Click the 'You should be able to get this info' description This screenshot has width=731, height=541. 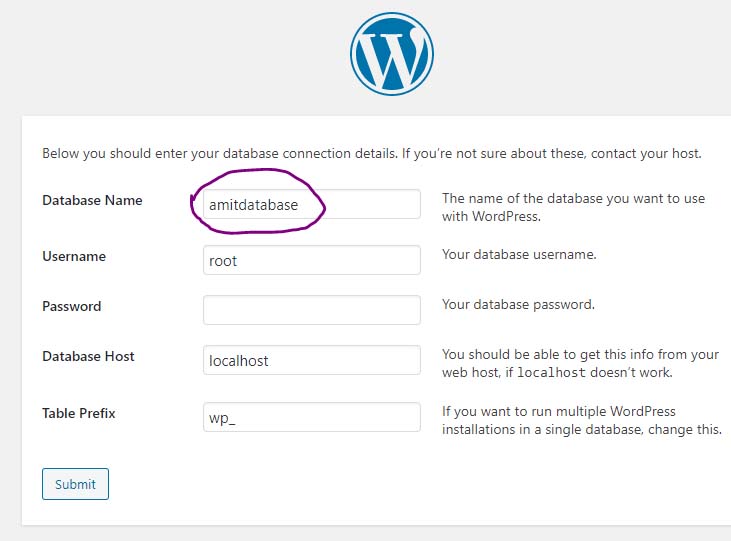pos(580,354)
